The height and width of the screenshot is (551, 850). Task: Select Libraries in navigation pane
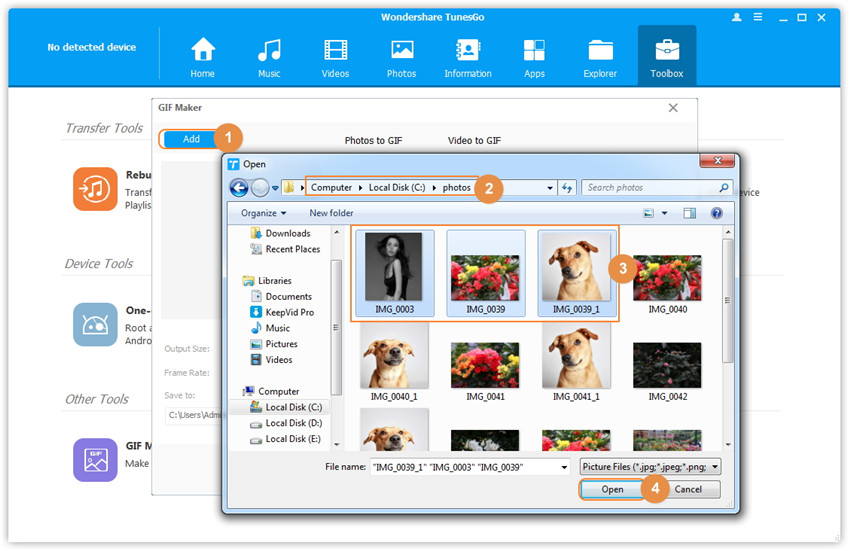(268, 280)
